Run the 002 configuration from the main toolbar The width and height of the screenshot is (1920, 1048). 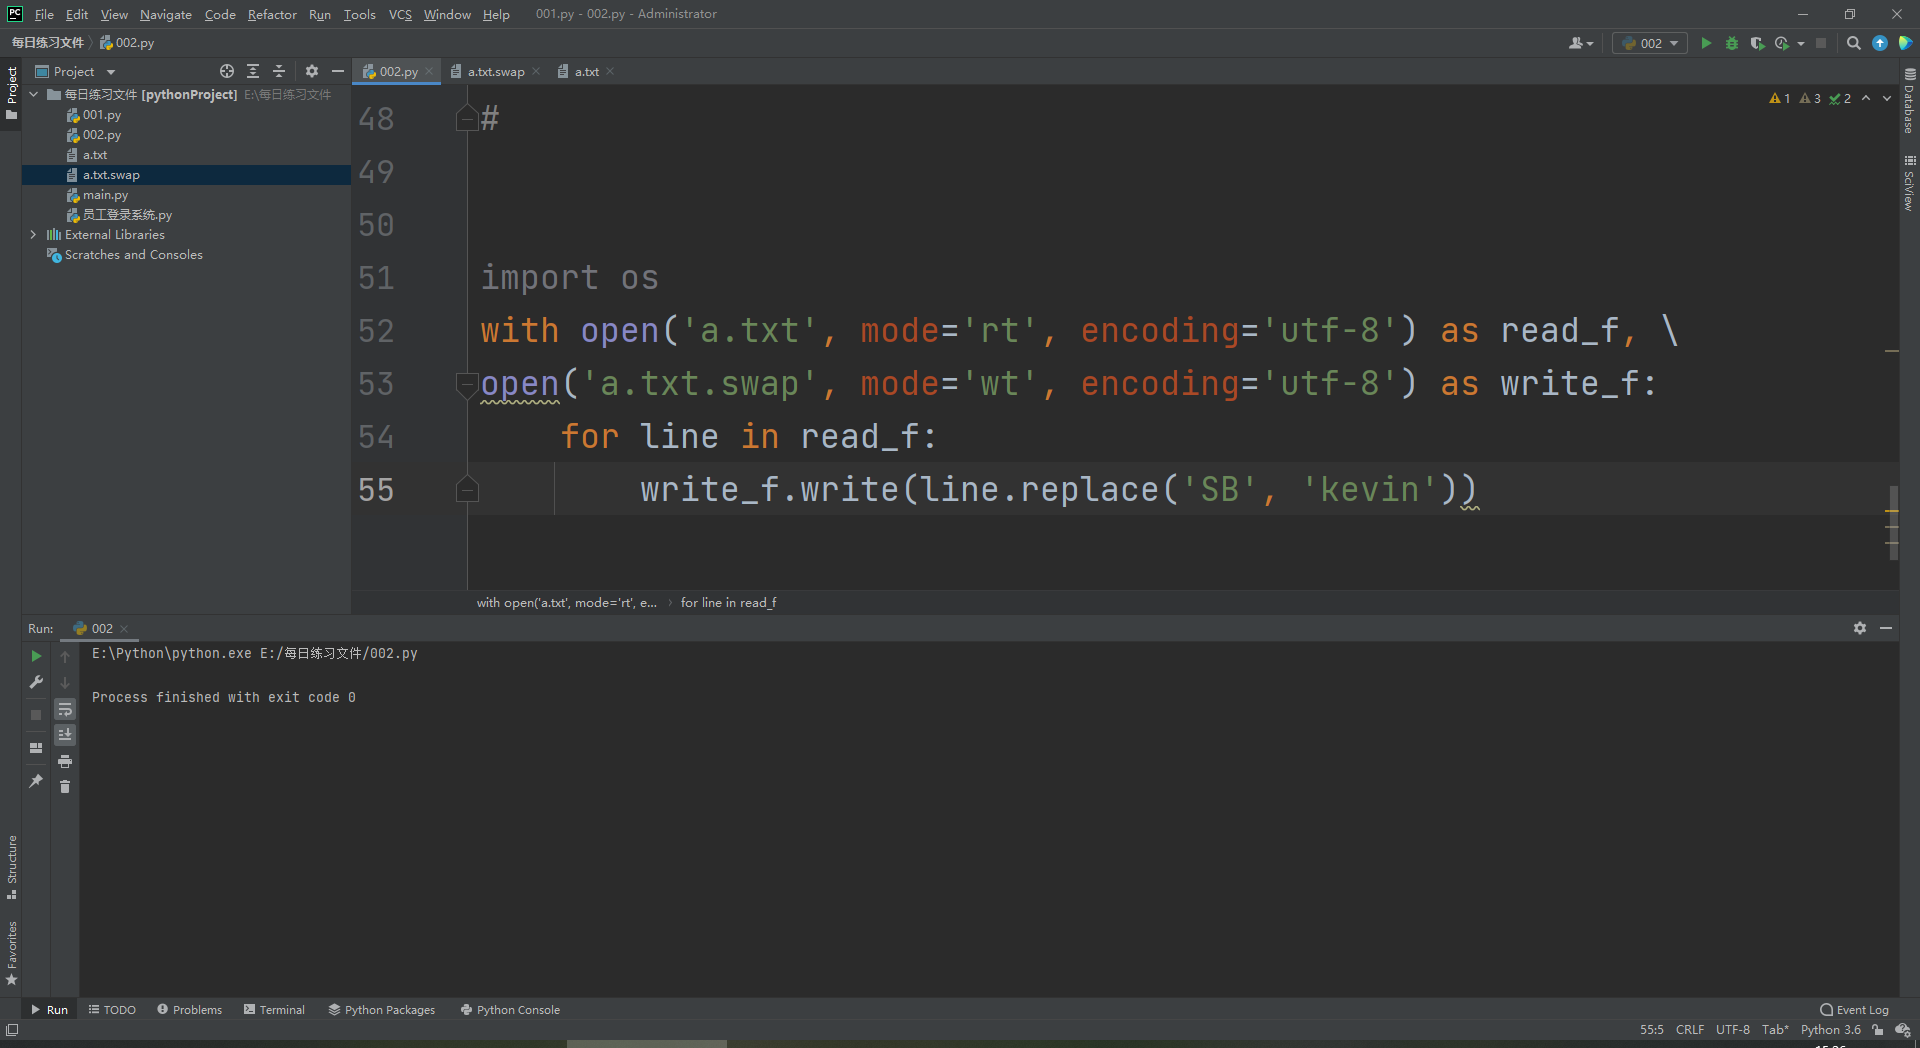pos(1706,43)
